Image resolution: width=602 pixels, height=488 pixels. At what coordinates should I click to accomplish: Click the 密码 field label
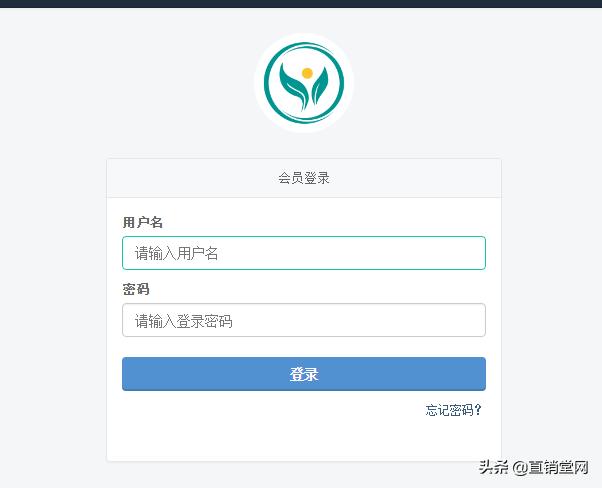coord(136,289)
